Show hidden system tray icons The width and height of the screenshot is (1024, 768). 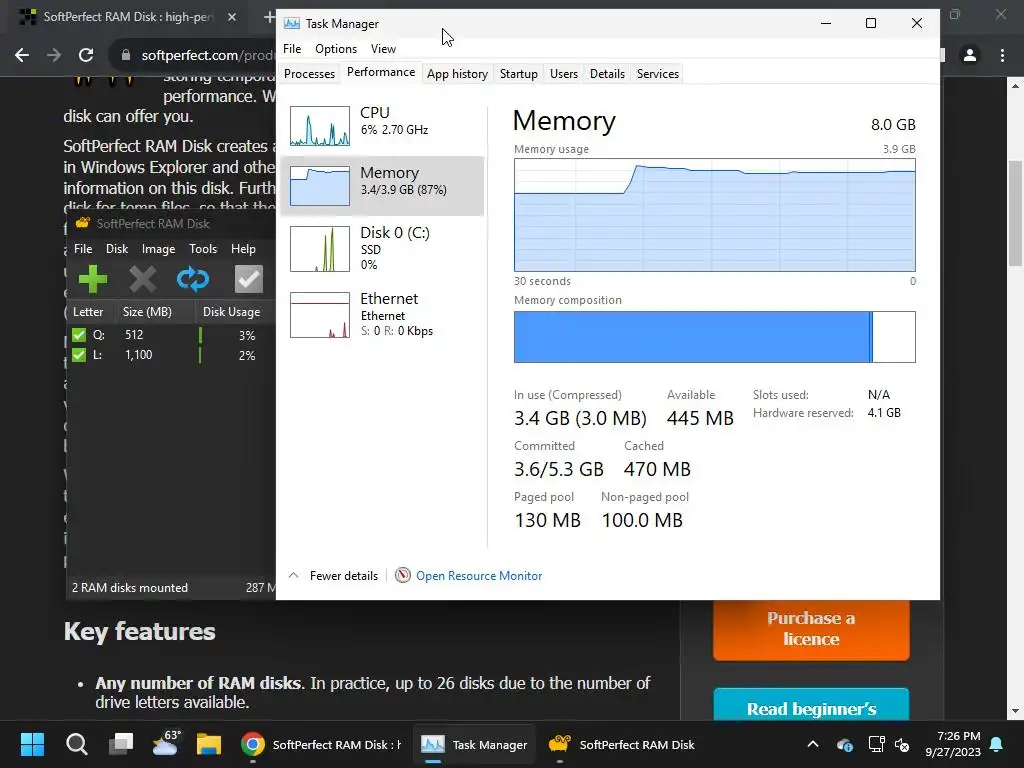tap(813, 744)
